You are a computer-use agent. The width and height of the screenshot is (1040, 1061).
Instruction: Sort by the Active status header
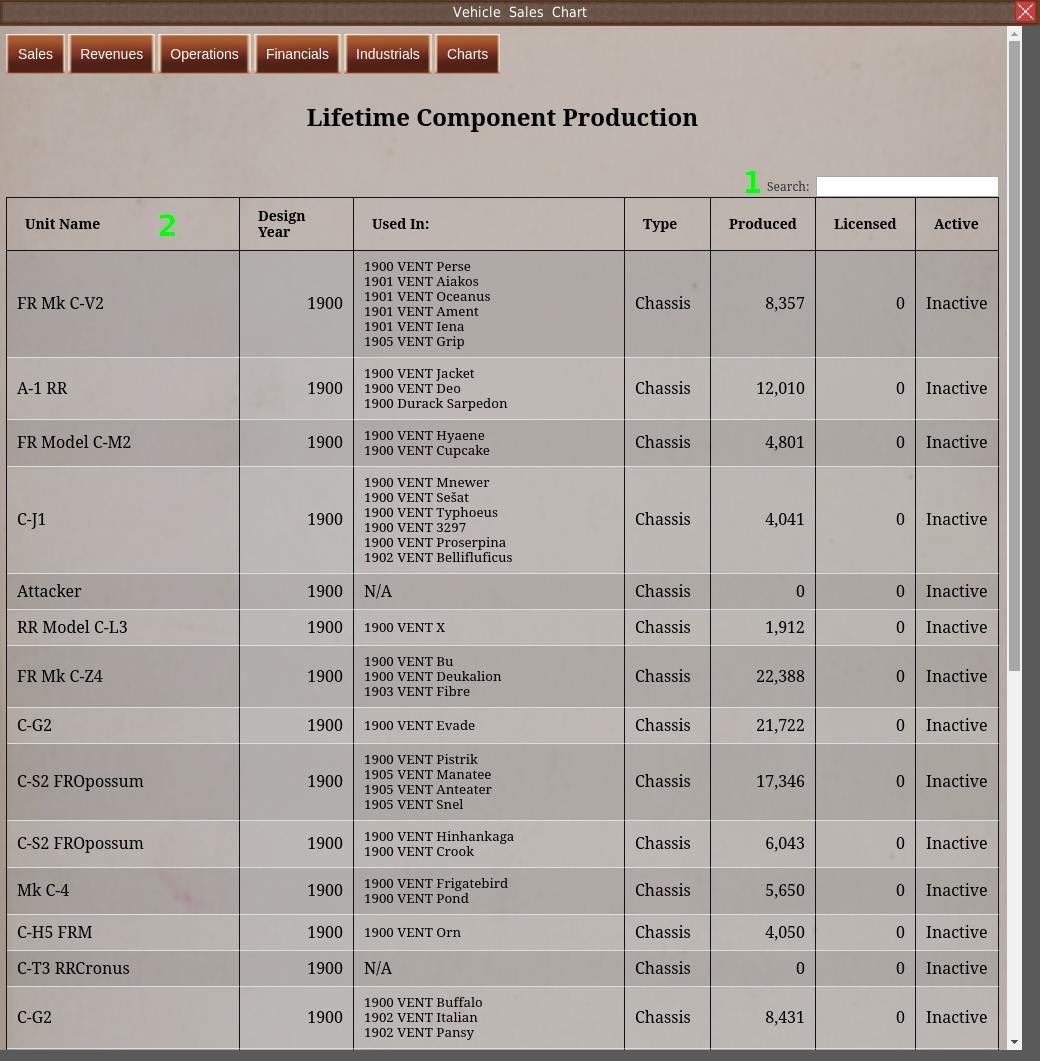955,224
